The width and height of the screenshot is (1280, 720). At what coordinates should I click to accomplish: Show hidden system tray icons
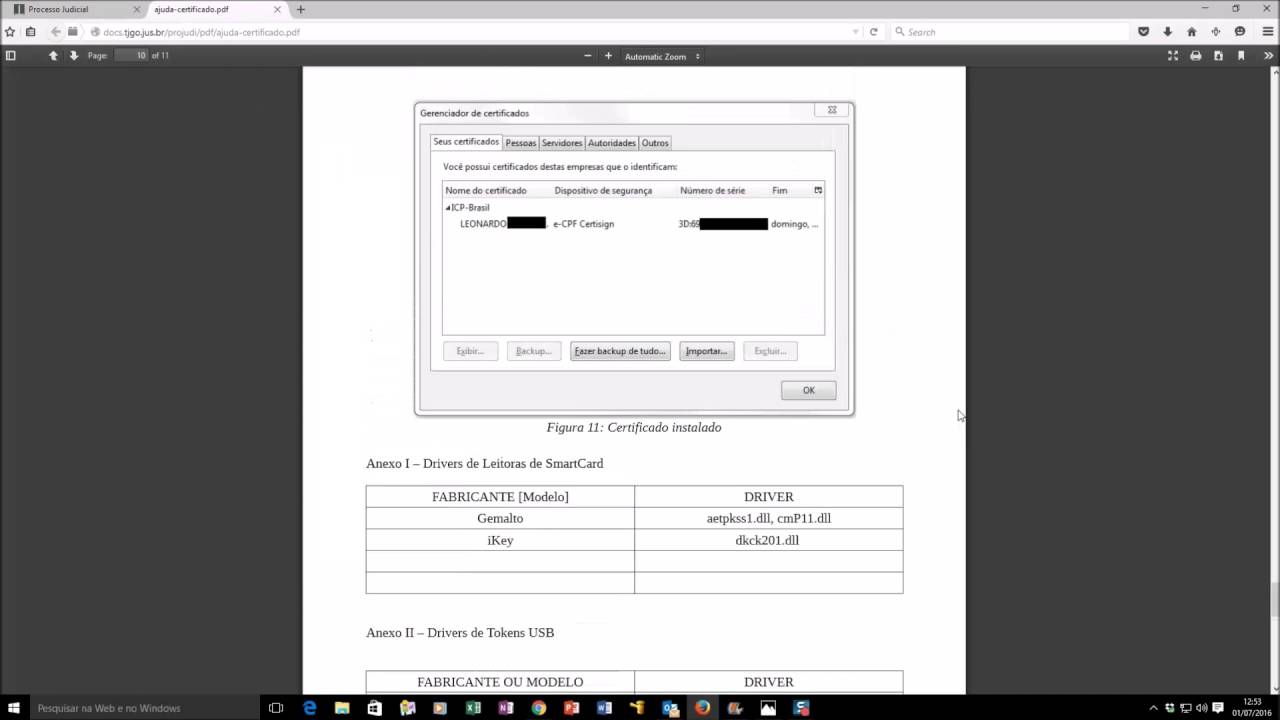[x=1153, y=708]
